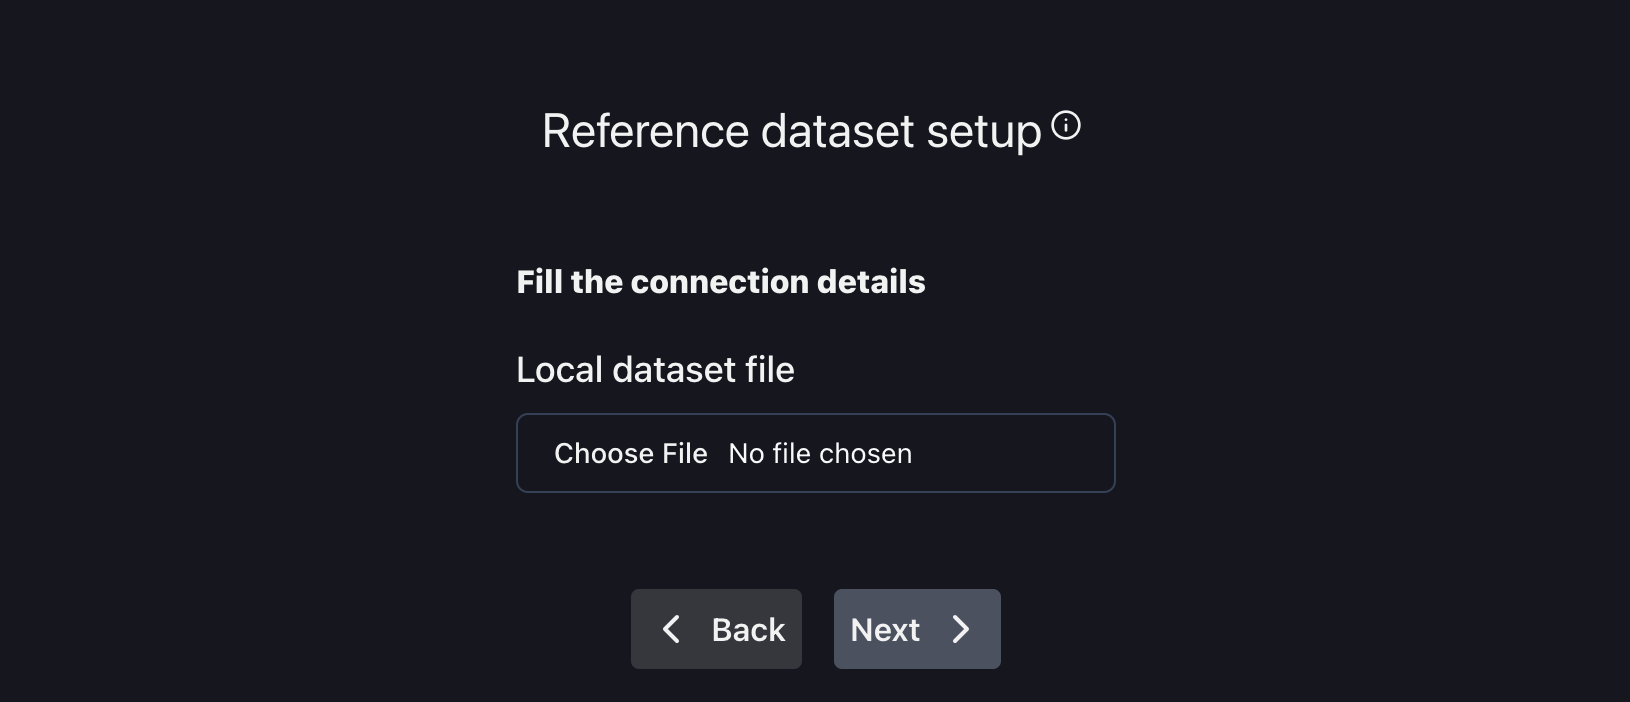Advance to the next setup step
Screen dimensions: 1630x702
917,629
